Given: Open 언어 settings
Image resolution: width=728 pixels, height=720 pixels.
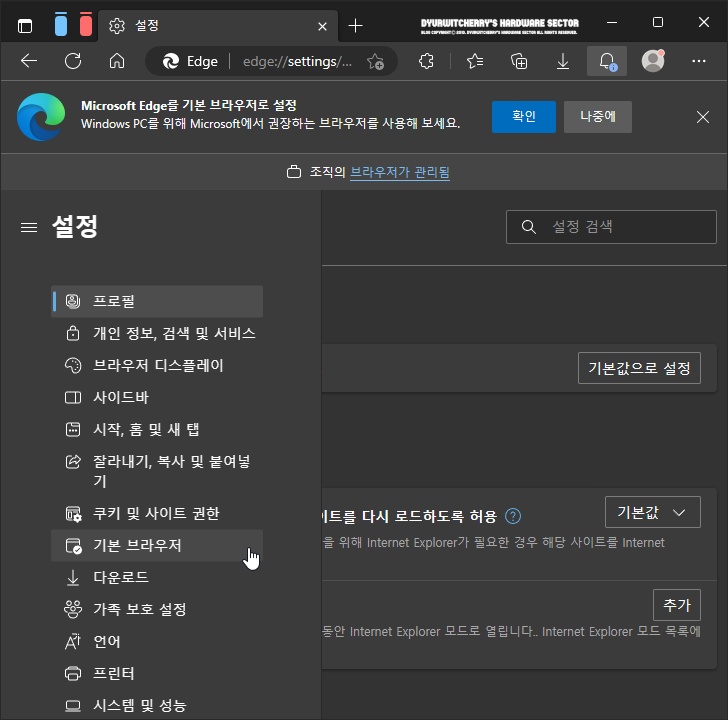Looking at the screenshot, I should click(157, 642).
